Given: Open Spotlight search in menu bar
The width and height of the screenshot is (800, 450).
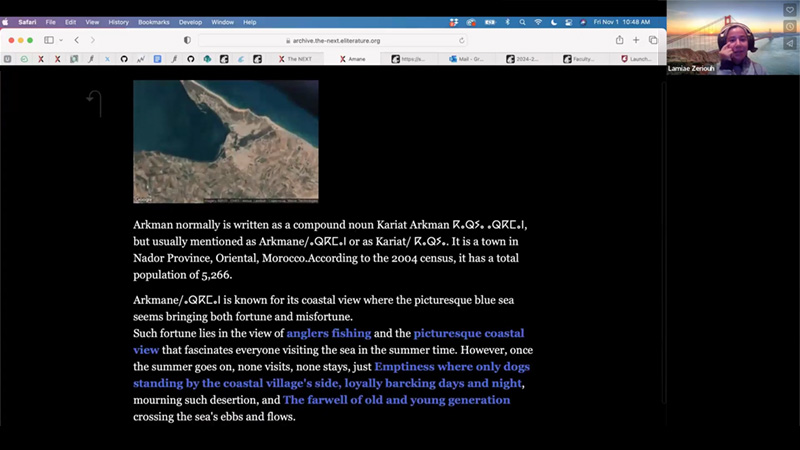Looking at the screenshot, I should pyautogui.click(x=522, y=22).
